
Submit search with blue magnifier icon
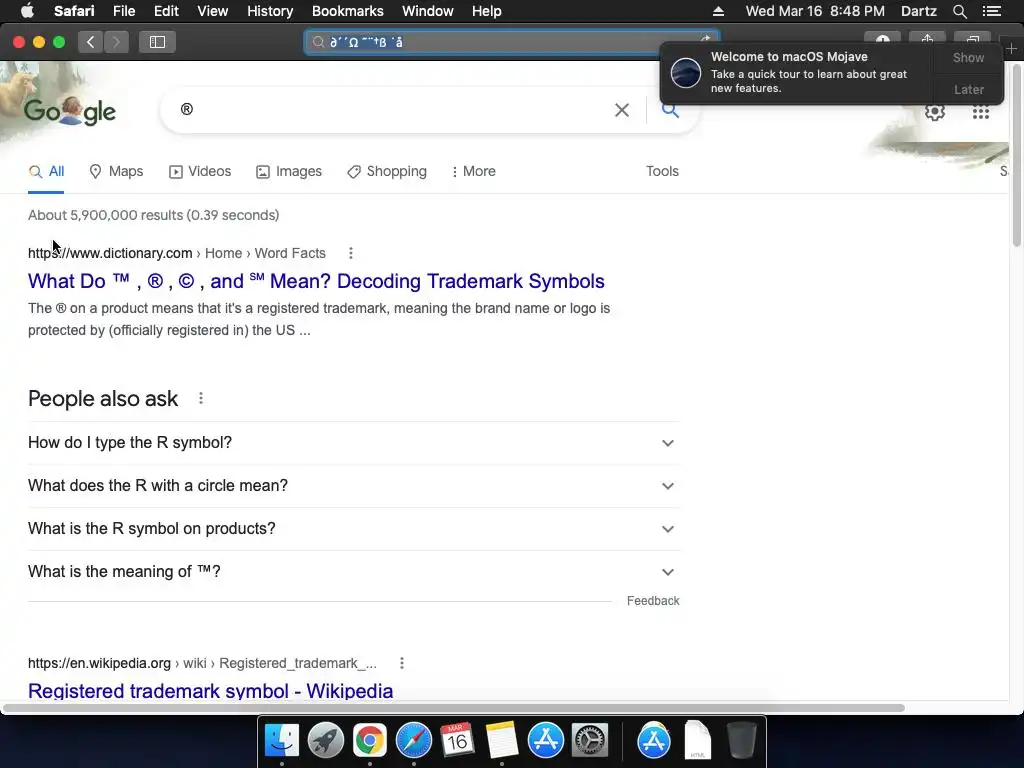[670, 110]
